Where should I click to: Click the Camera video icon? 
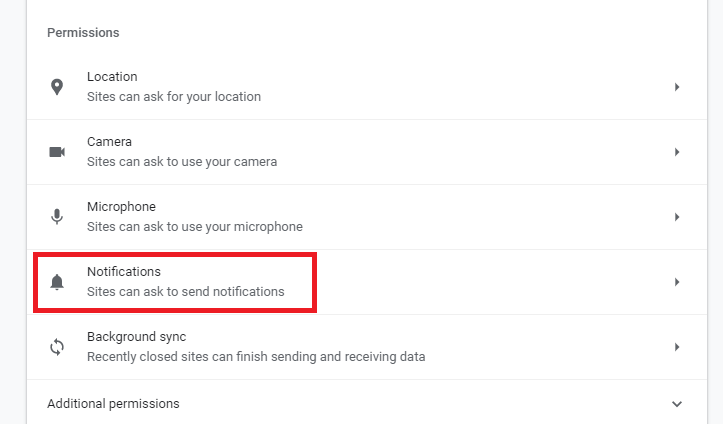click(x=57, y=152)
